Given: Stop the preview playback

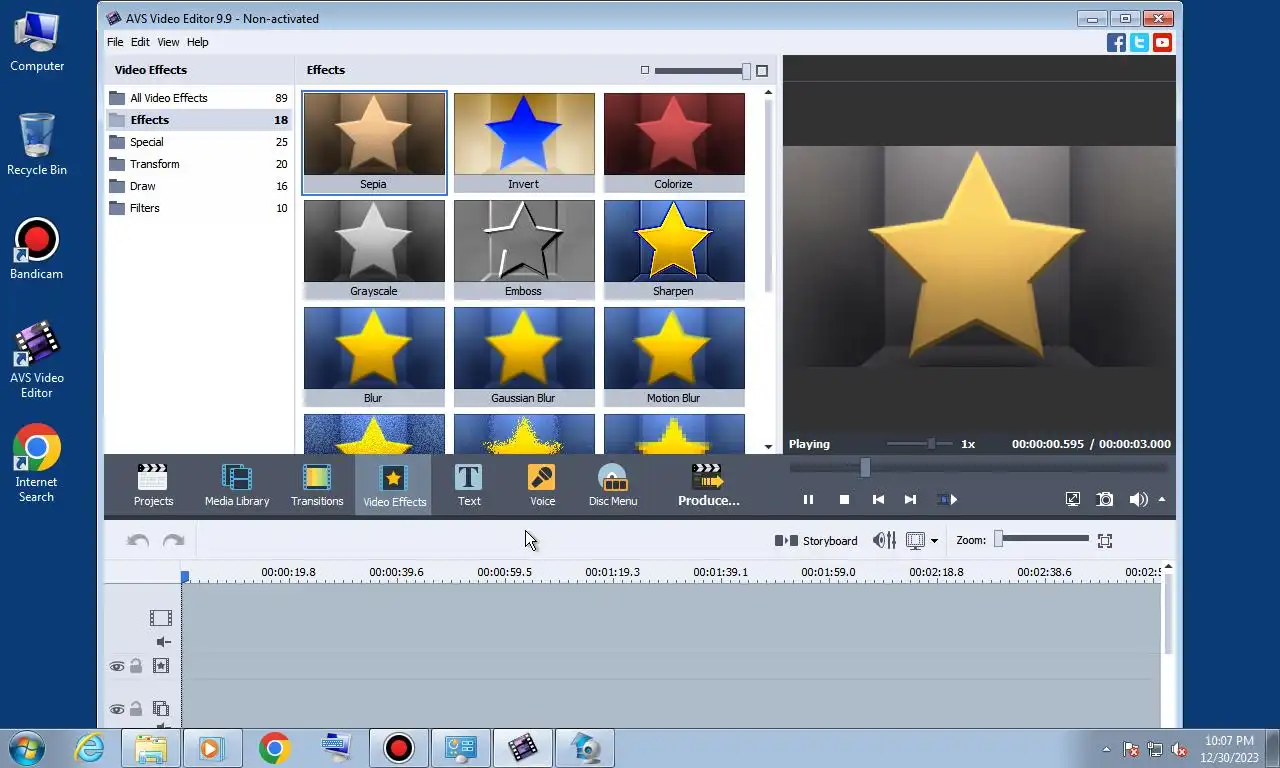Looking at the screenshot, I should 844,499.
